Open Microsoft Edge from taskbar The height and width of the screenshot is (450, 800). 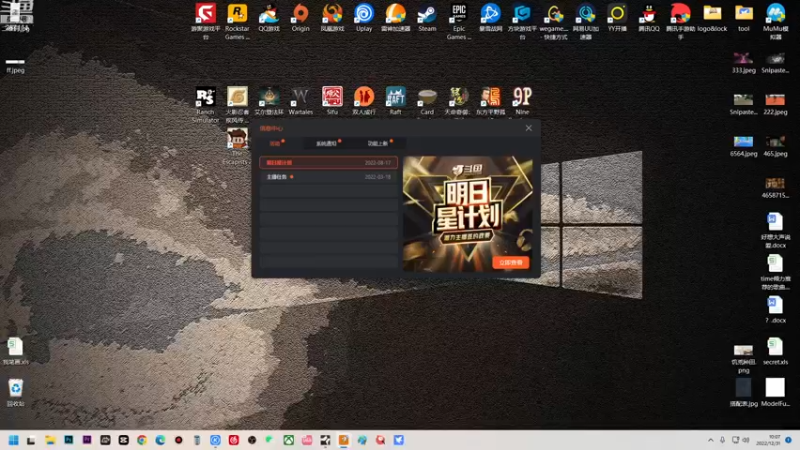point(160,440)
